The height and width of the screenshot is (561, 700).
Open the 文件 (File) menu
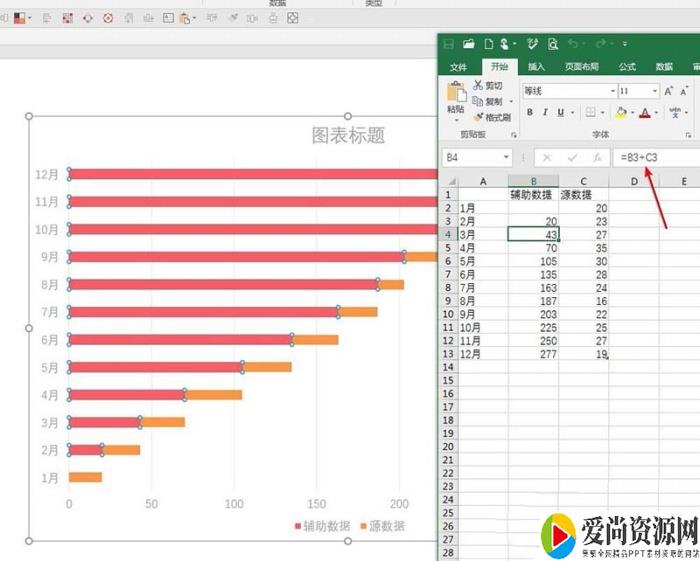(x=458, y=67)
